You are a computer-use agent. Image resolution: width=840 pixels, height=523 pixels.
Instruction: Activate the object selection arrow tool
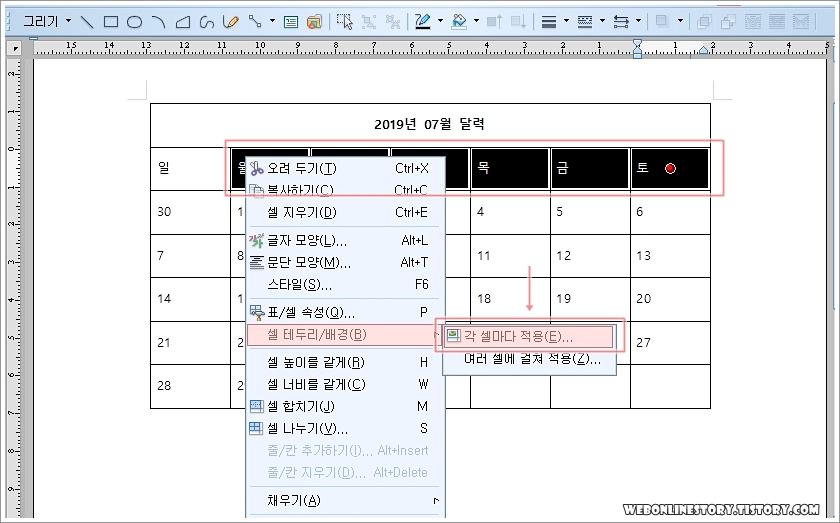(344, 22)
